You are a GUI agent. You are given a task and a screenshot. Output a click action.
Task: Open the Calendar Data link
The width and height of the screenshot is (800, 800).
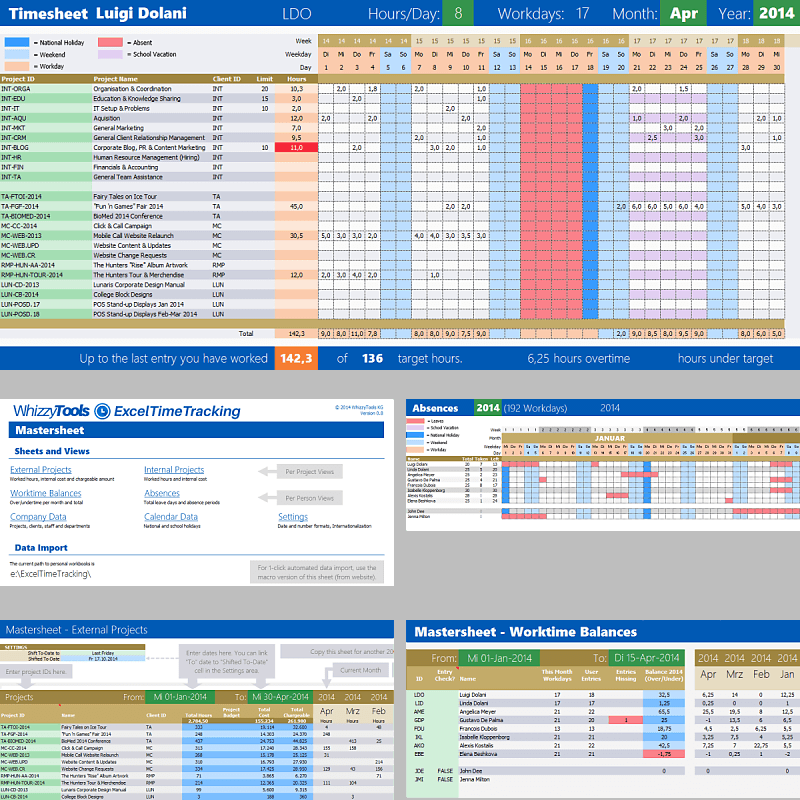point(171,516)
